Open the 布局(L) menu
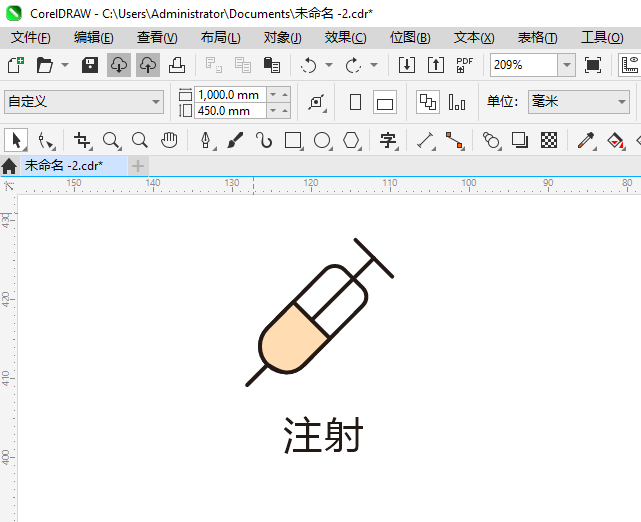This screenshot has width=641, height=522. click(x=221, y=38)
